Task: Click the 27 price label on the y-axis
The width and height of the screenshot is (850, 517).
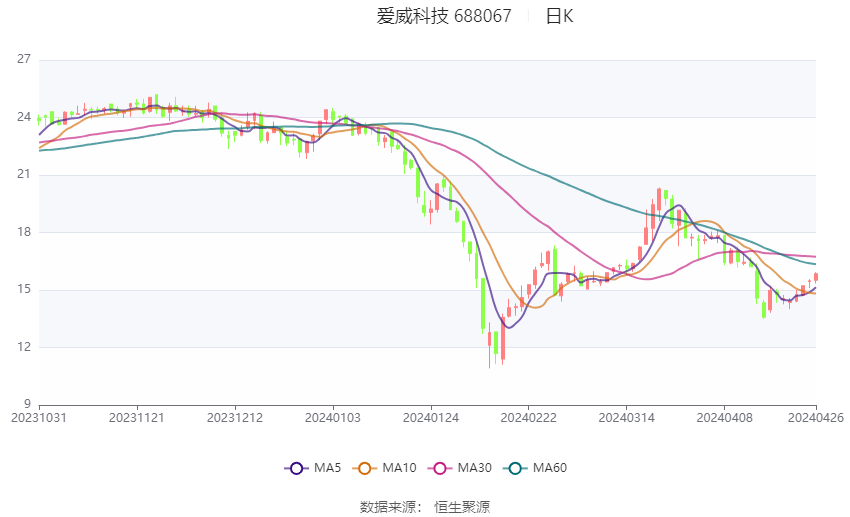Action: (x=25, y=60)
